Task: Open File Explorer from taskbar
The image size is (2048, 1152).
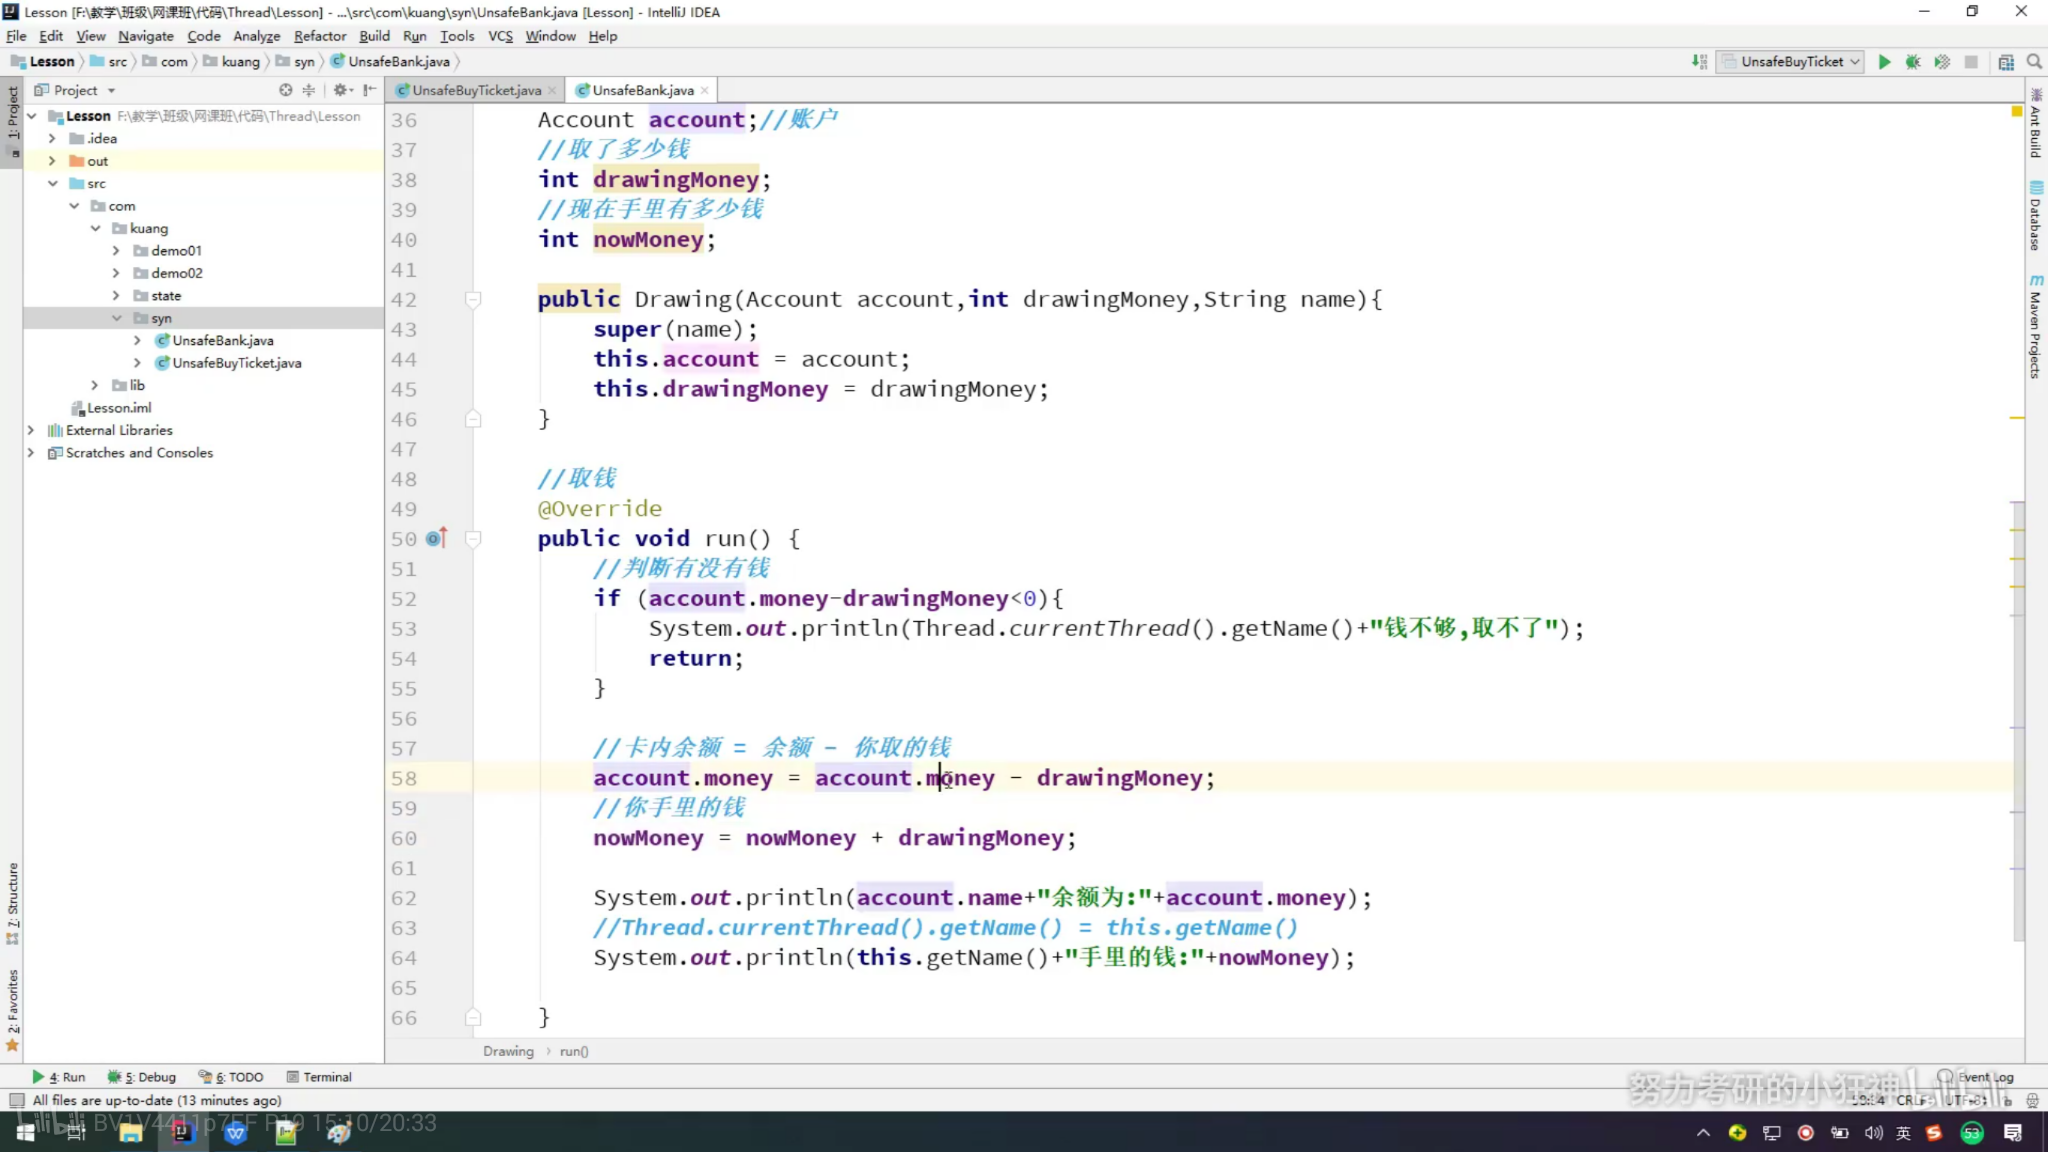Action: (x=130, y=1132)
